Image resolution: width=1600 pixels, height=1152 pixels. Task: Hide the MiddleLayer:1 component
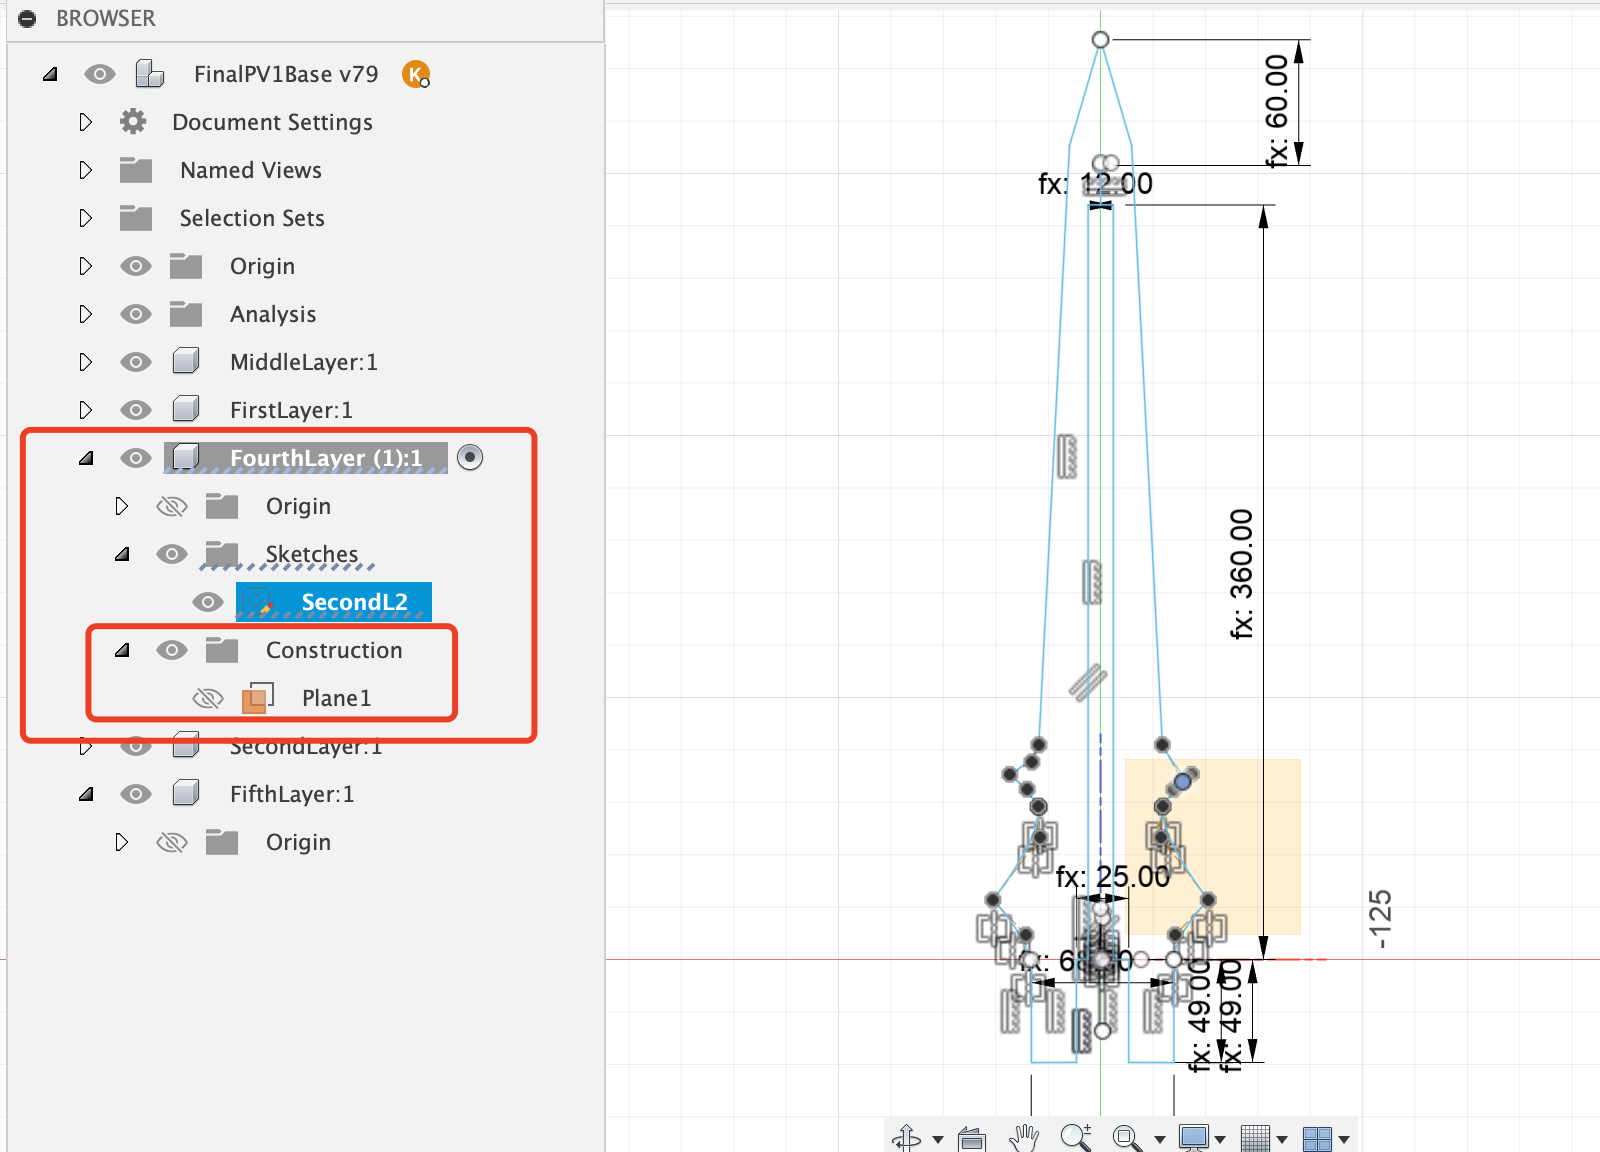[x=136, y=362]
